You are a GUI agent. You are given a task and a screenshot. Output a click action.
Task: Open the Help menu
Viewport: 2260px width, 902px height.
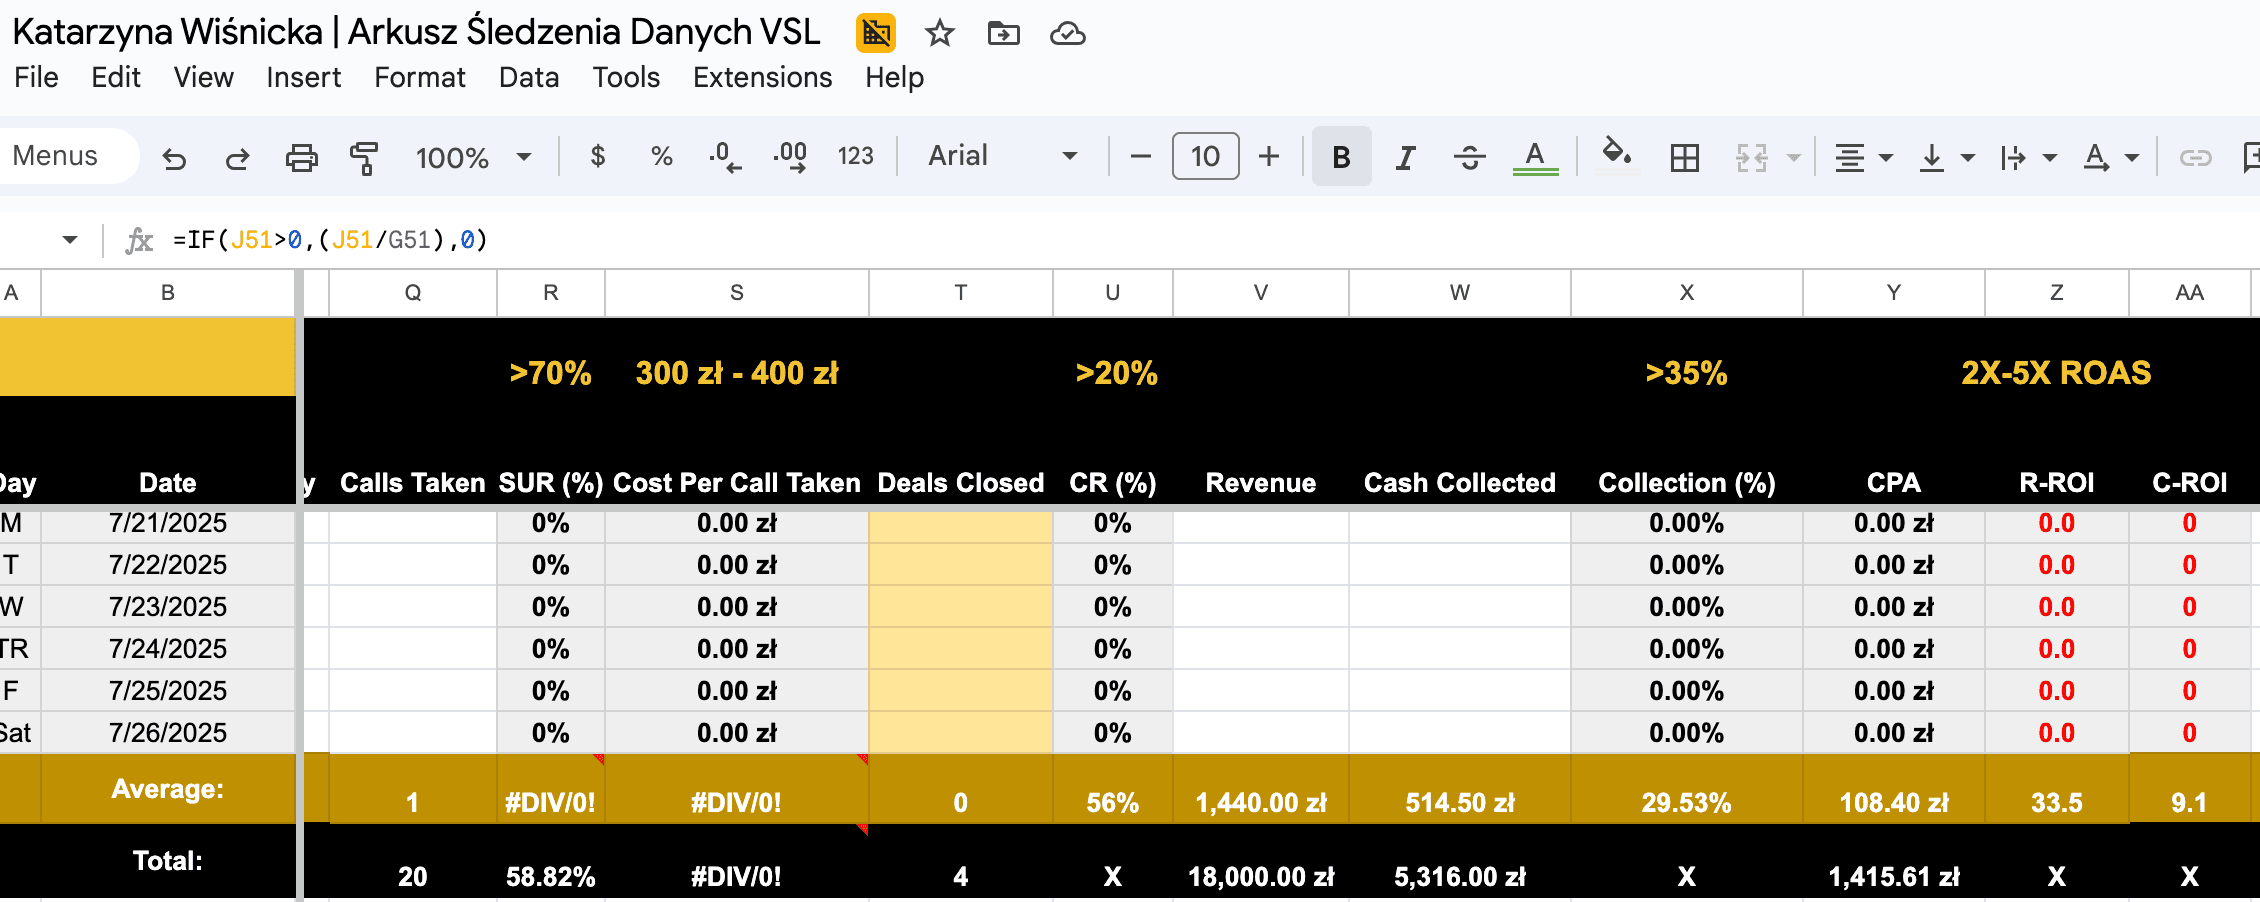pos(894,78)
